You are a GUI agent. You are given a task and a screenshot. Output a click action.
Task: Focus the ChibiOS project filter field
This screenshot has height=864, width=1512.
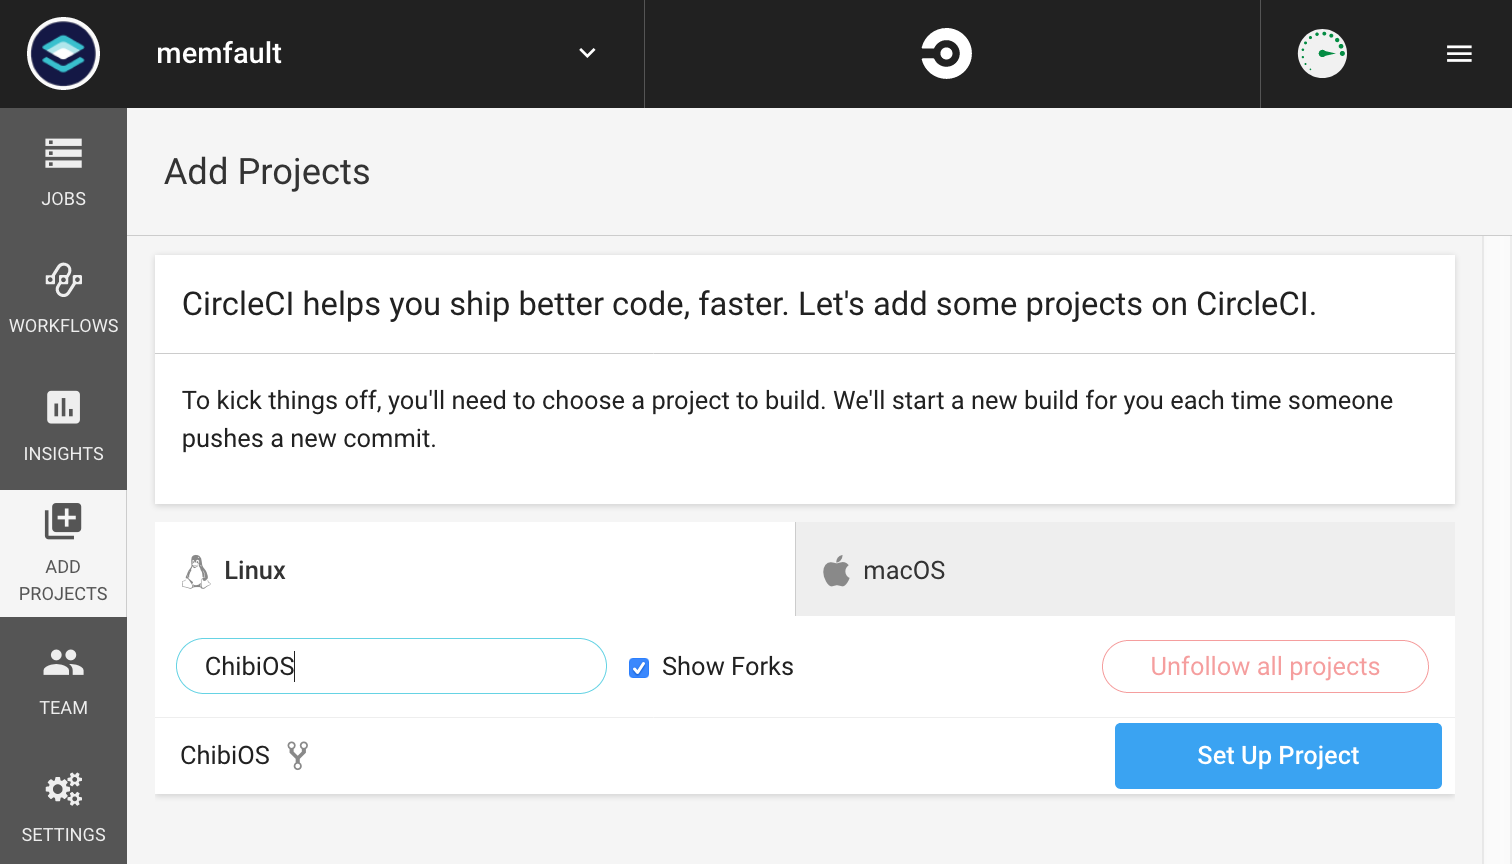pyautogui.click(x=391, y=667)
